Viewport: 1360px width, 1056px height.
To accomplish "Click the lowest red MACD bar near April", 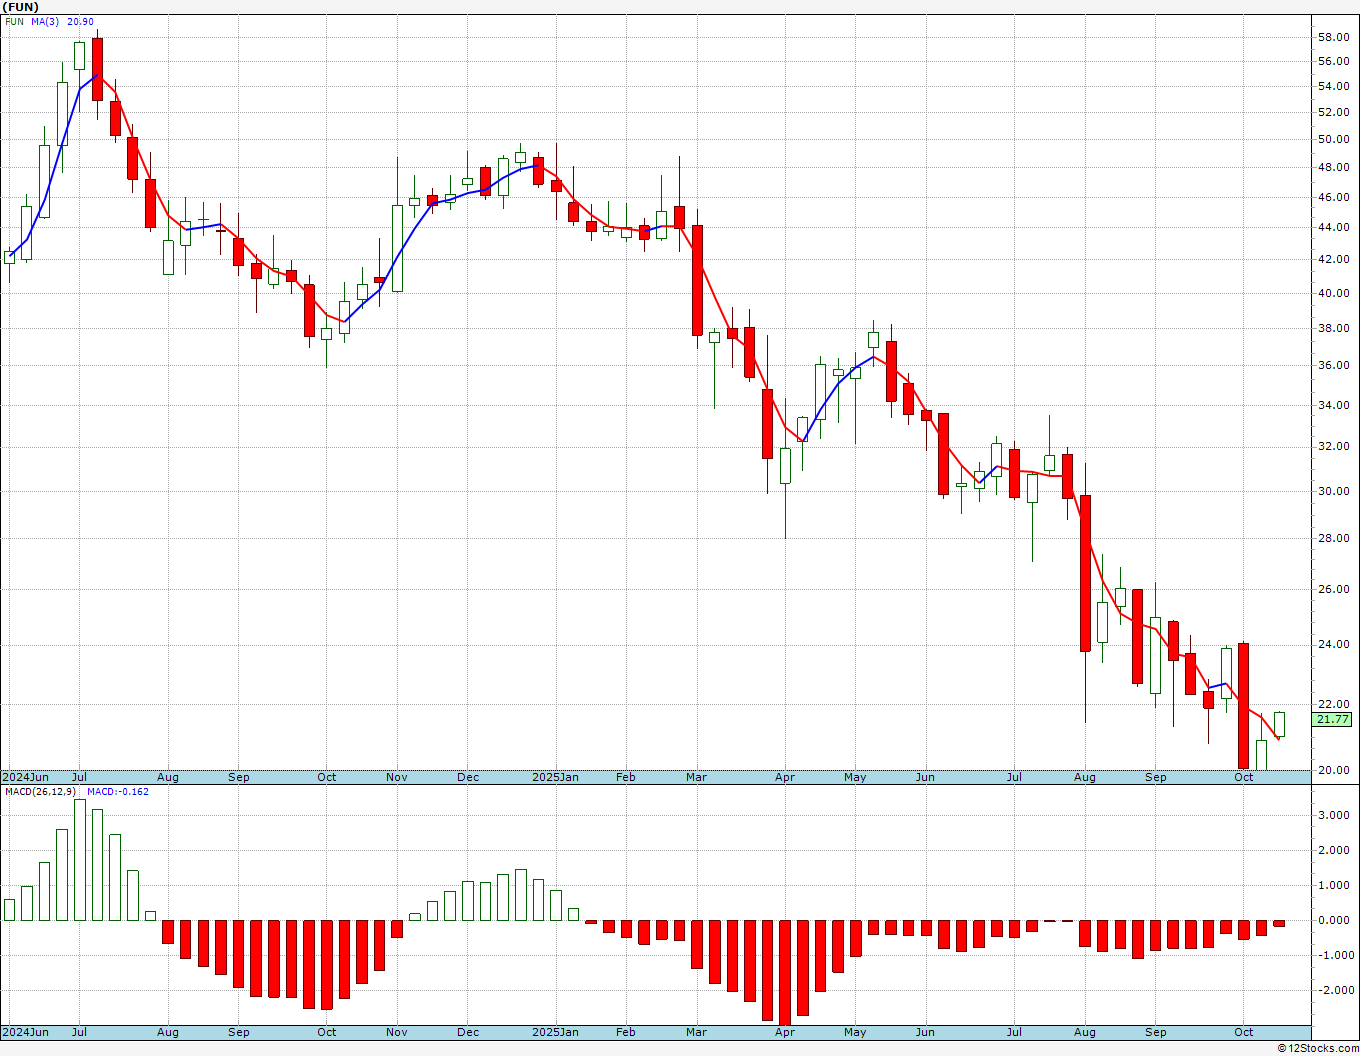I will tap(785, 973).
